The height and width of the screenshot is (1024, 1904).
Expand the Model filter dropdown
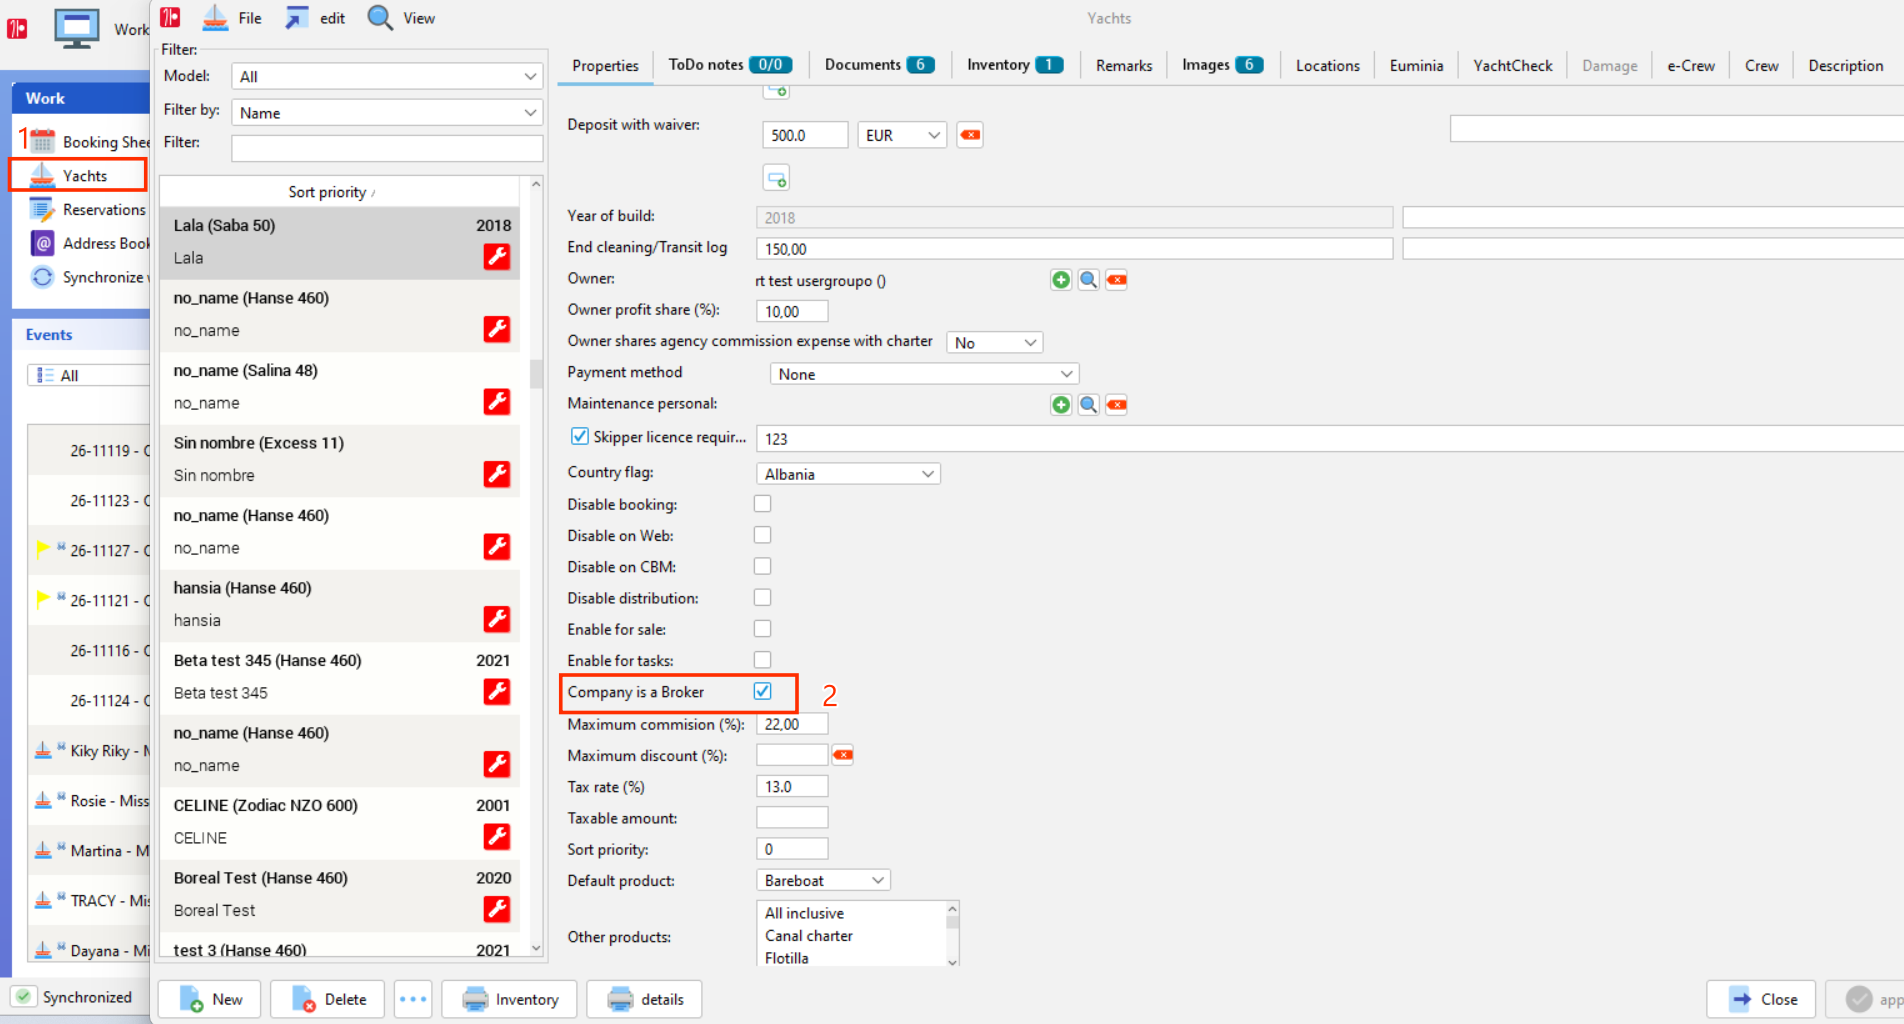(x=387, y=76)
